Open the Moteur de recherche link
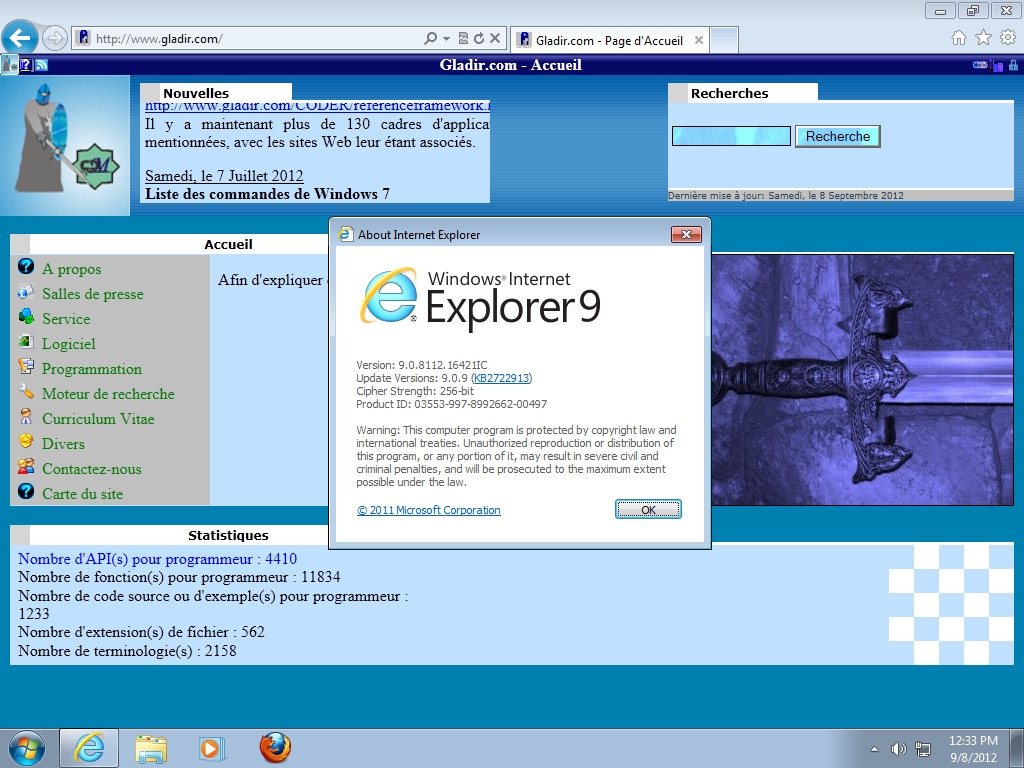This screenshot has height=768, width=1024. pyautogui.click(x=108, y=394)
